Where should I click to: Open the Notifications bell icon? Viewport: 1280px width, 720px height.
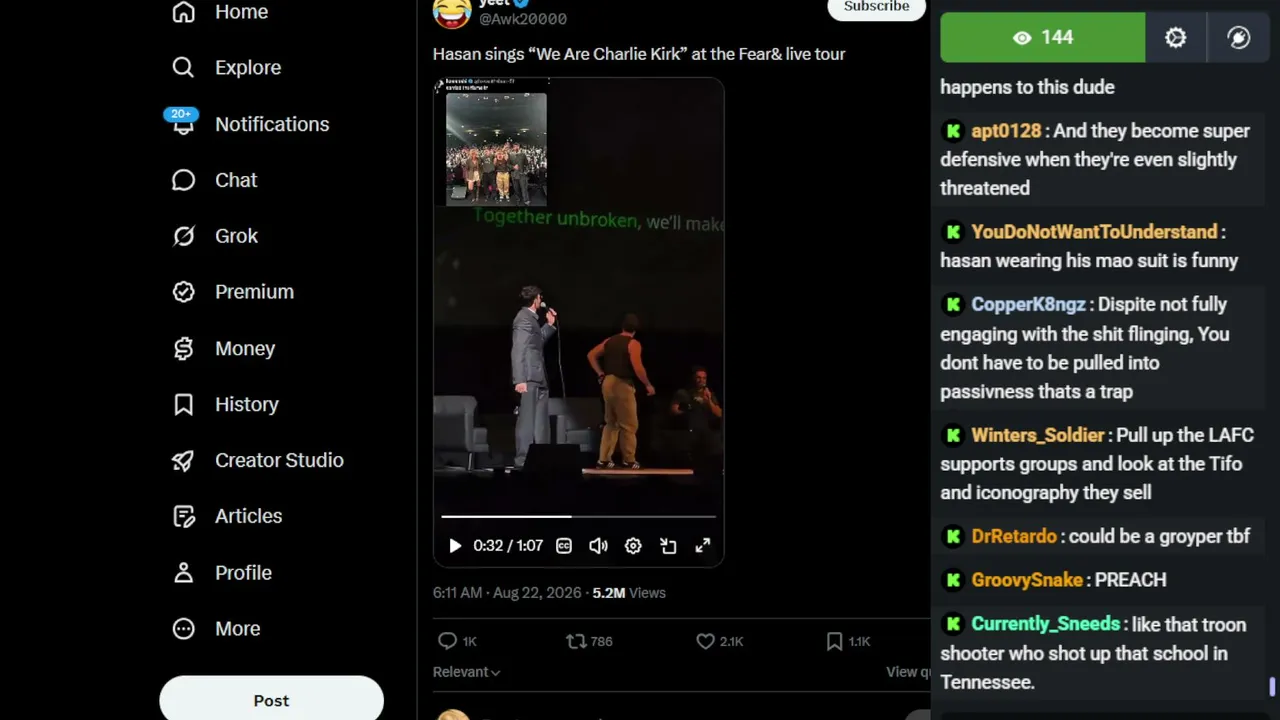pyautogui.click(x=183, y=124)
